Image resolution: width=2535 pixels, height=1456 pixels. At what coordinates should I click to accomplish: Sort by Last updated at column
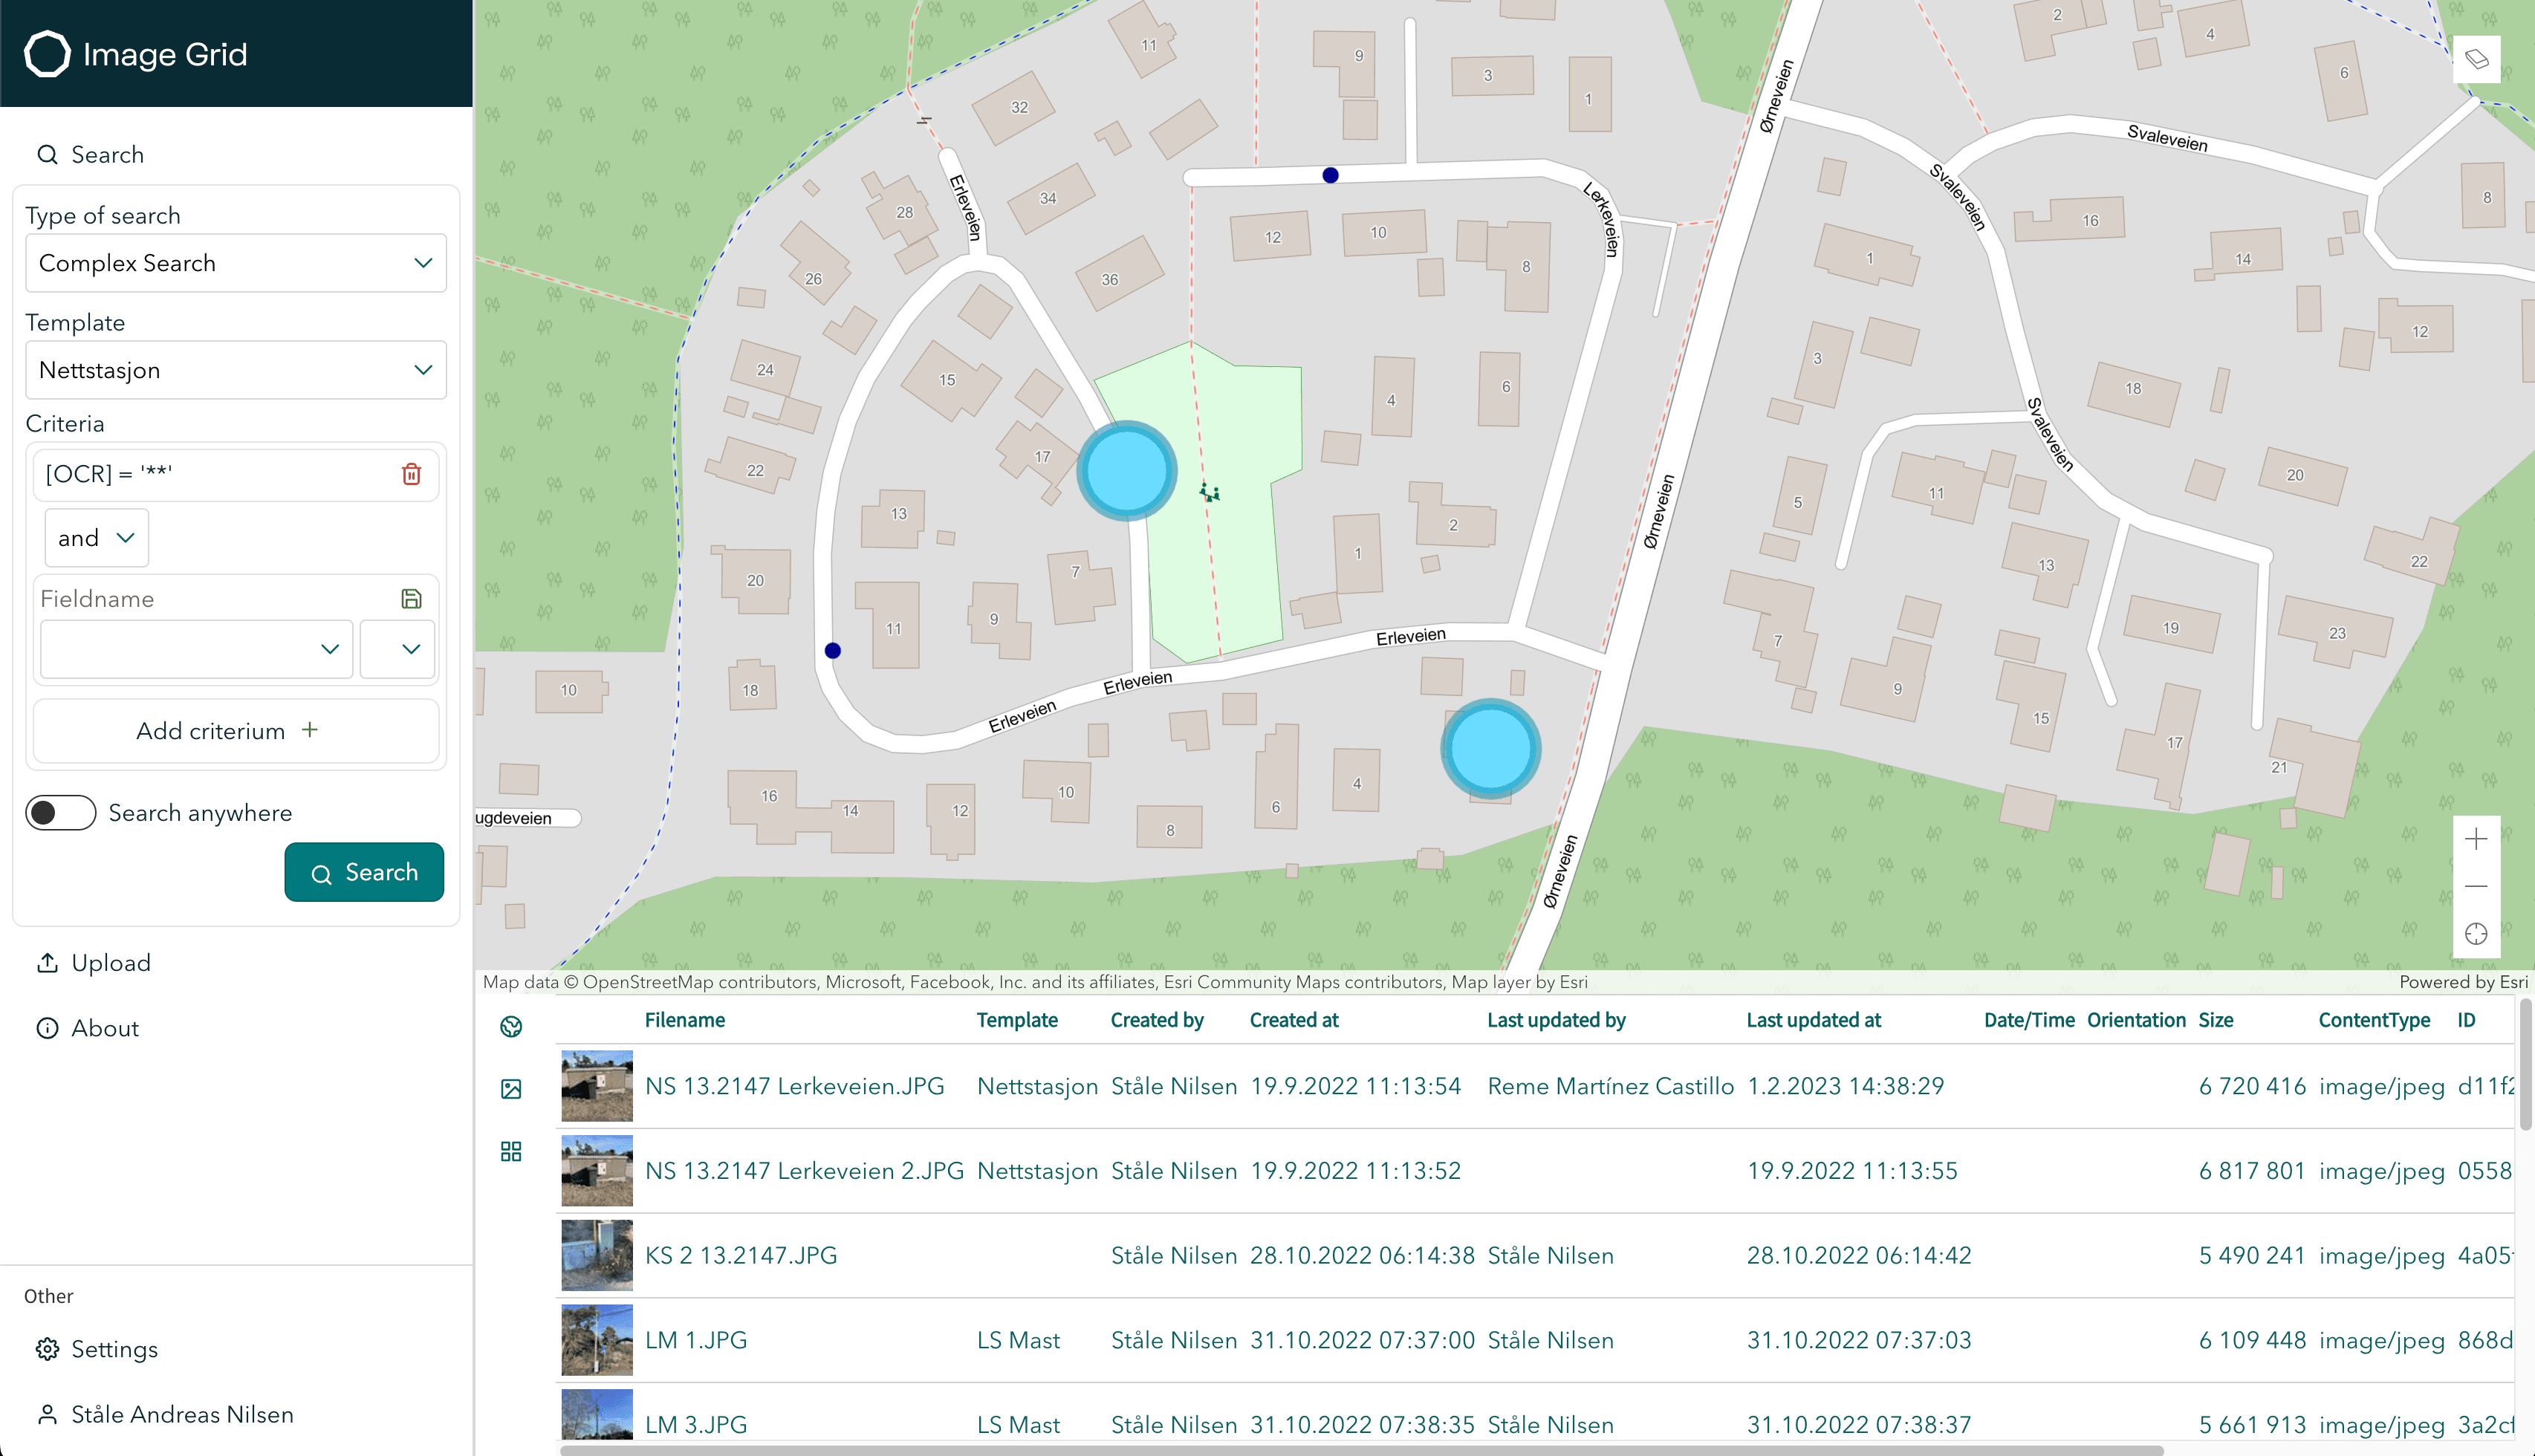(x=1813, y=1020)
